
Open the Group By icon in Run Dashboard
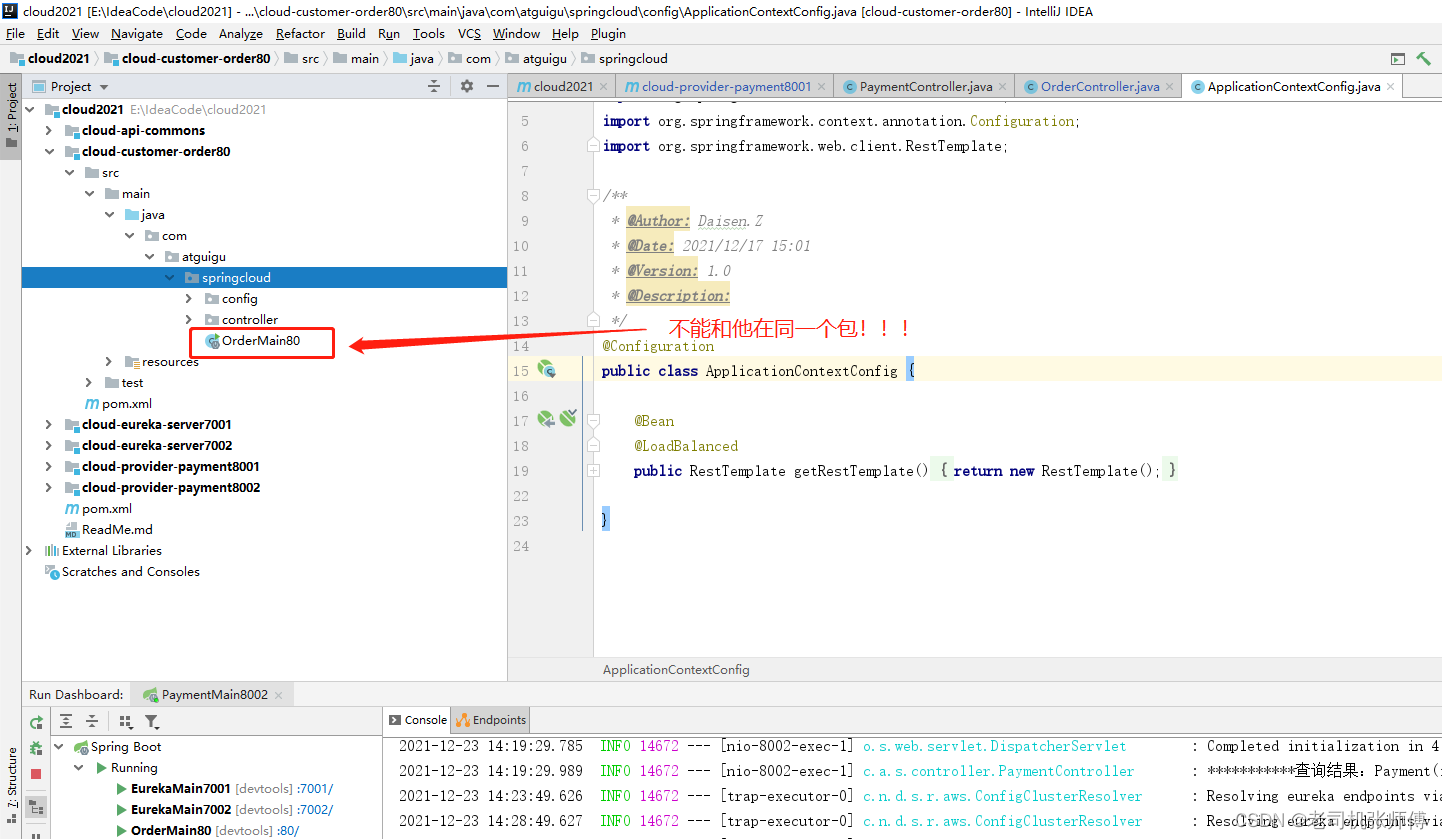tap(126, 721)
